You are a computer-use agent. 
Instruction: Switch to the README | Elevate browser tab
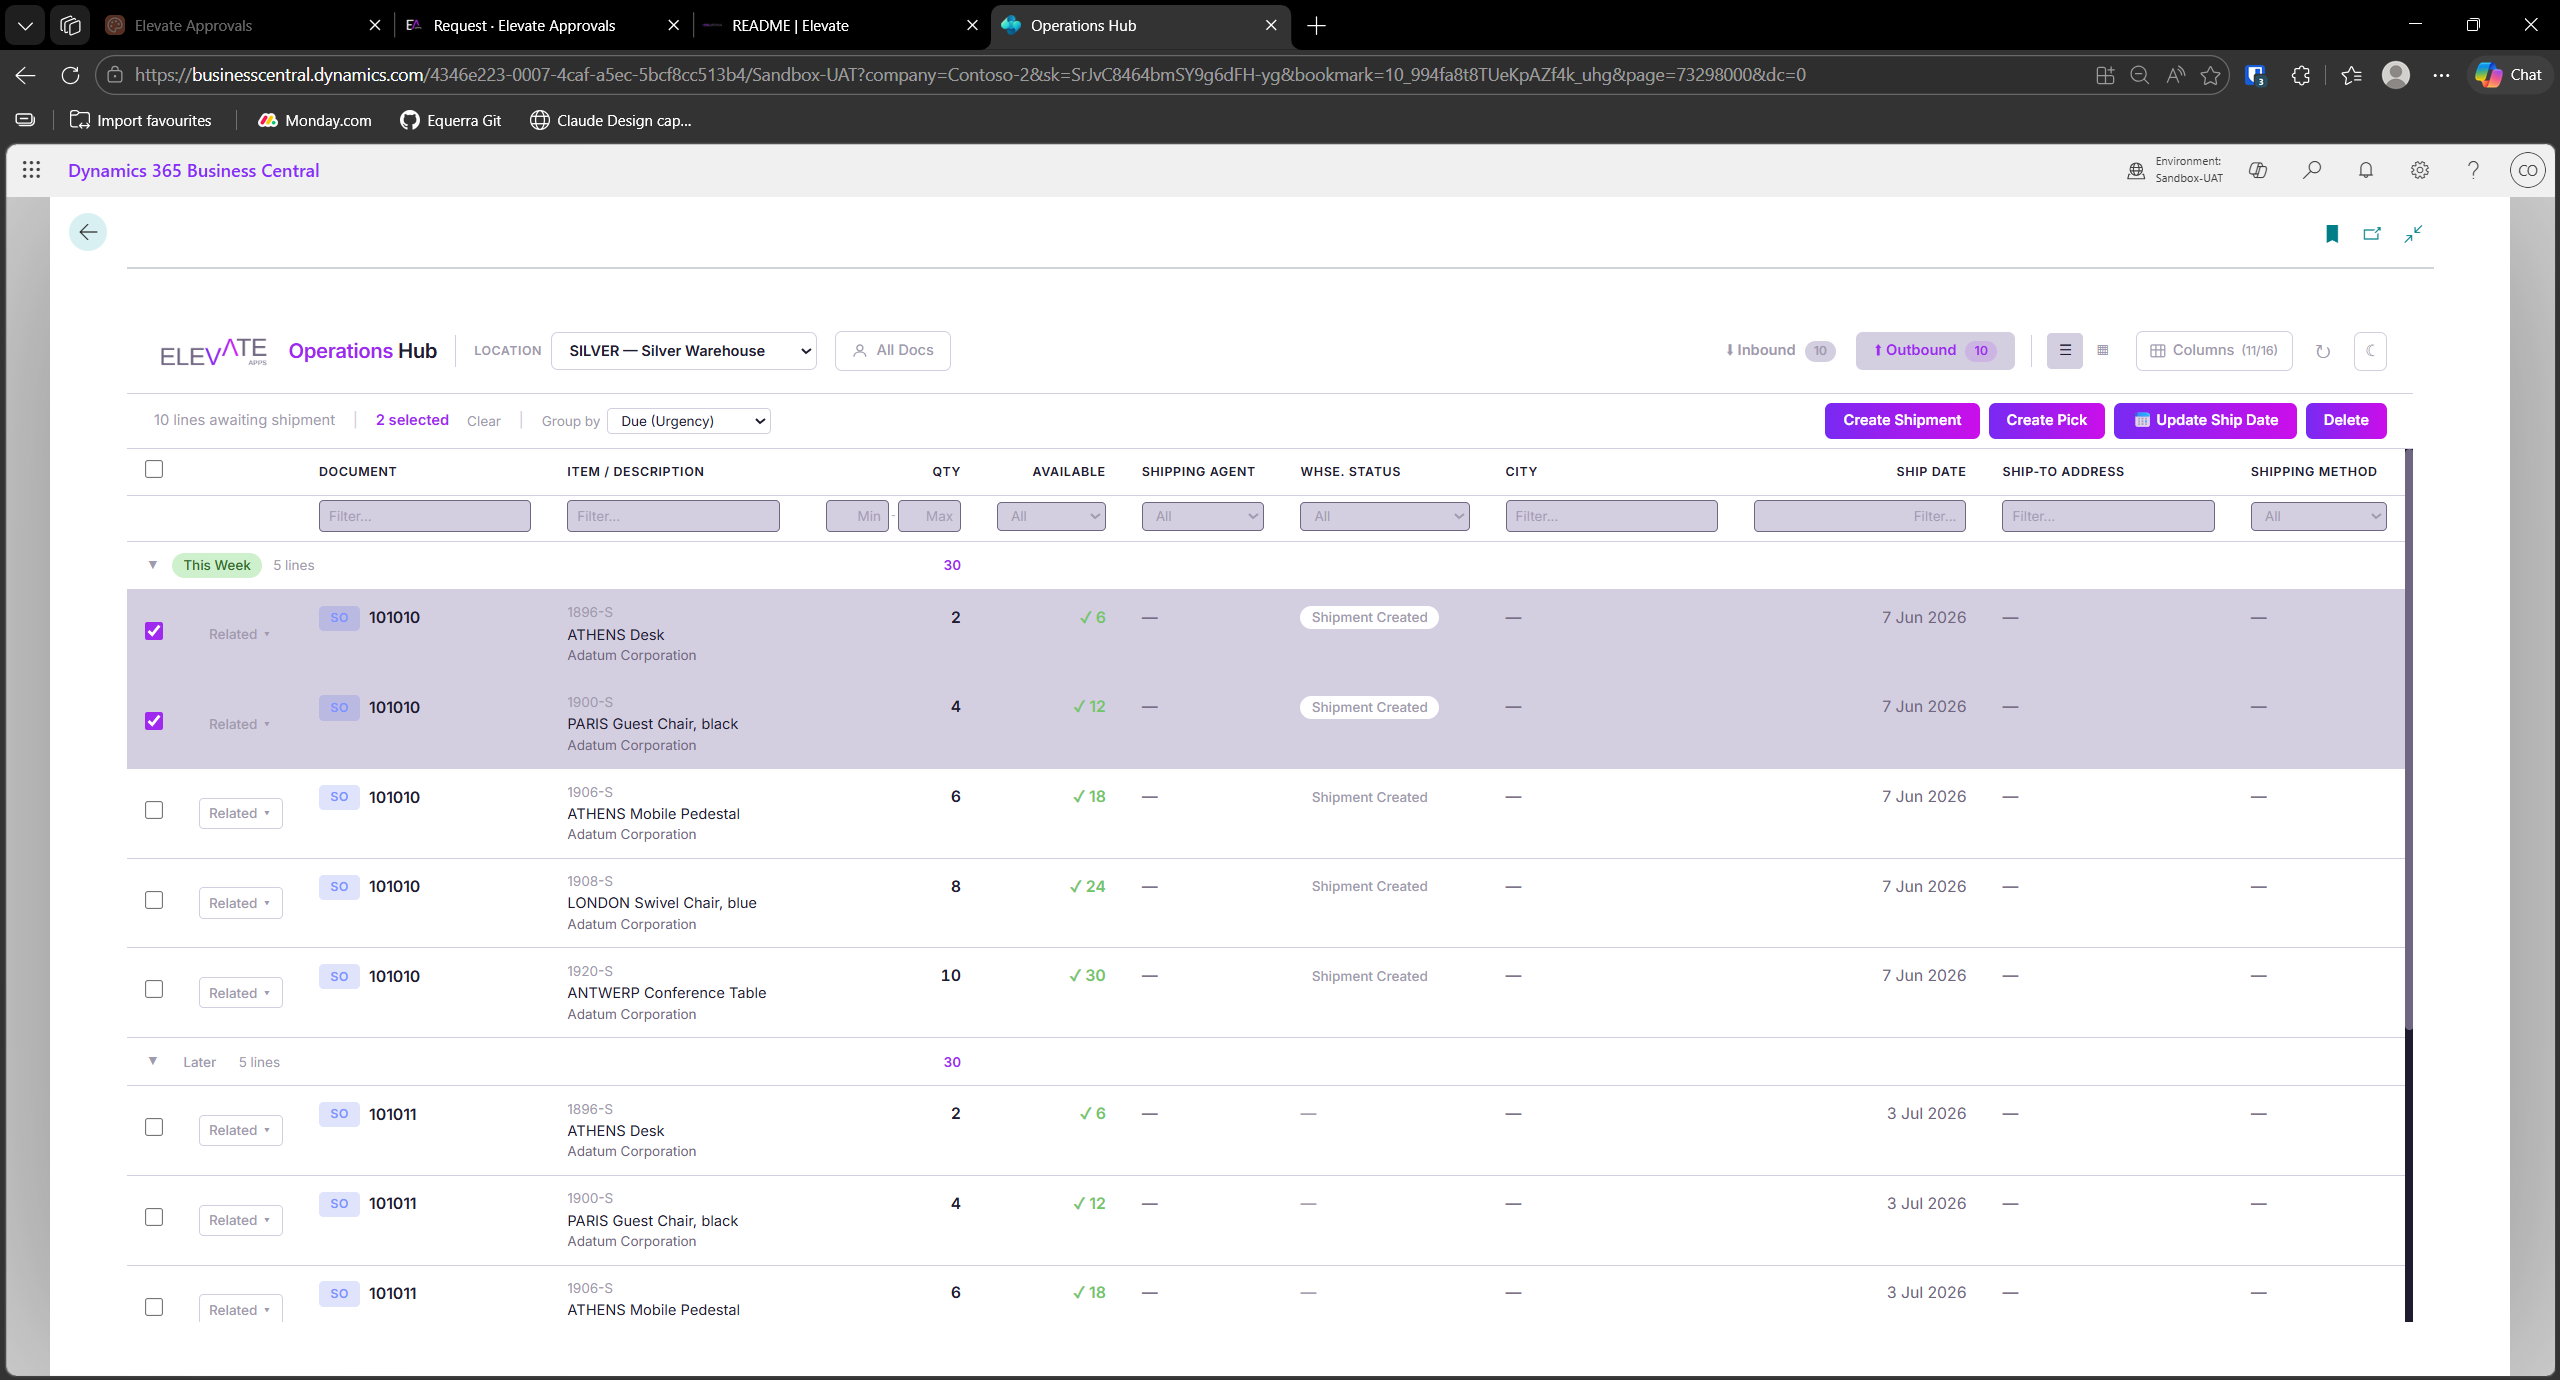[x=790, y=26]
